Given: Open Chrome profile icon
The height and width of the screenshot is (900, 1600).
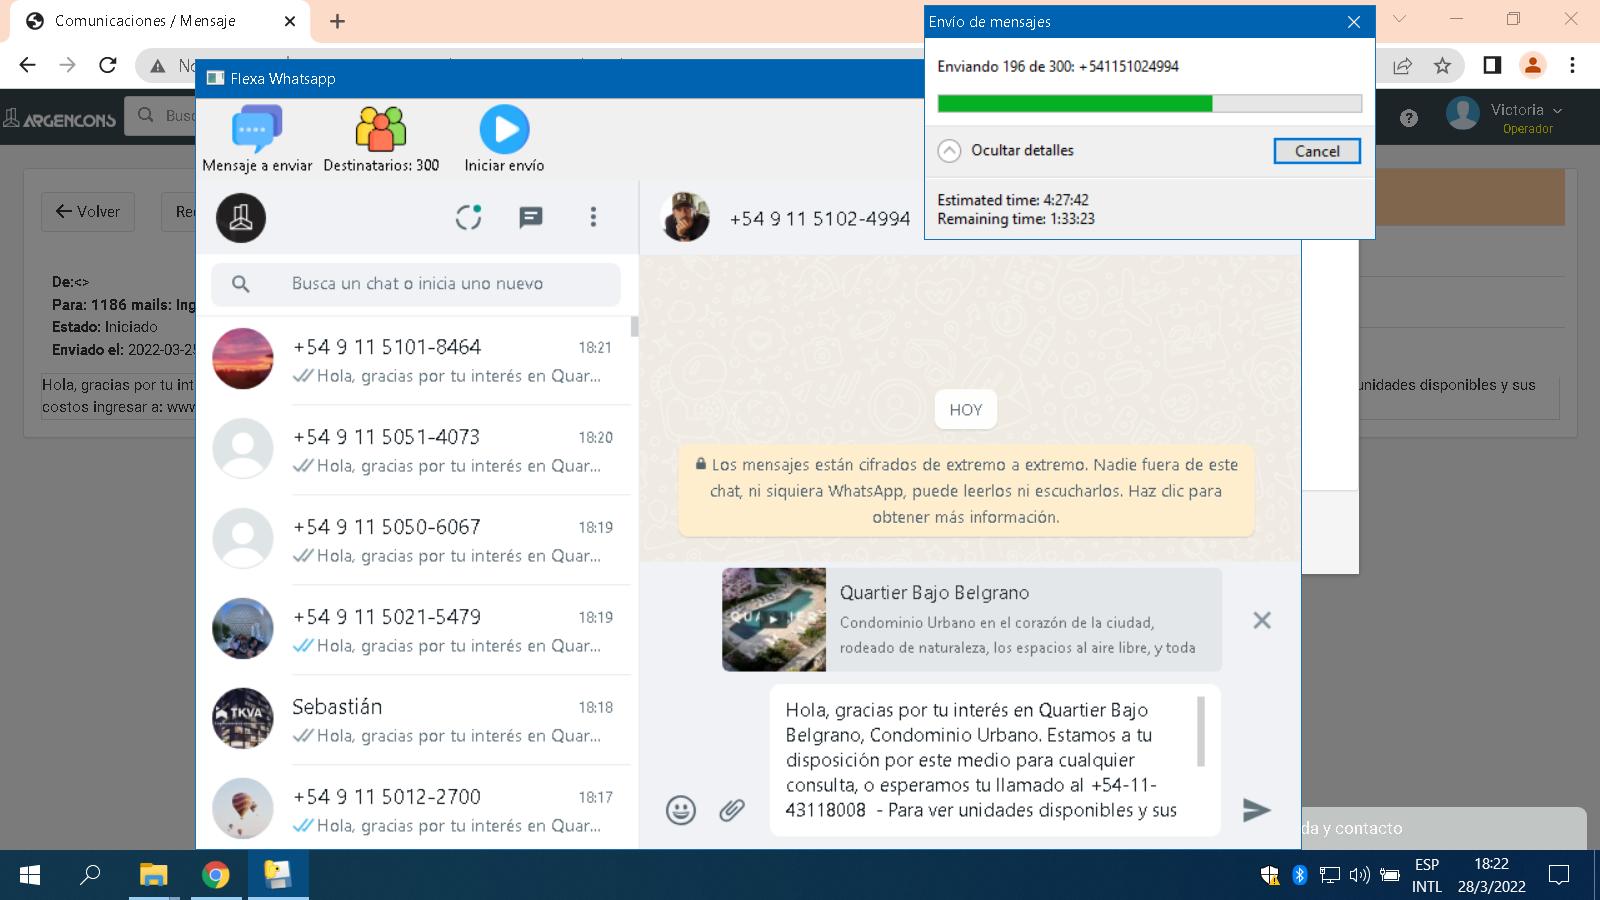Looking at the screenshot, I should pos(1532,65).
